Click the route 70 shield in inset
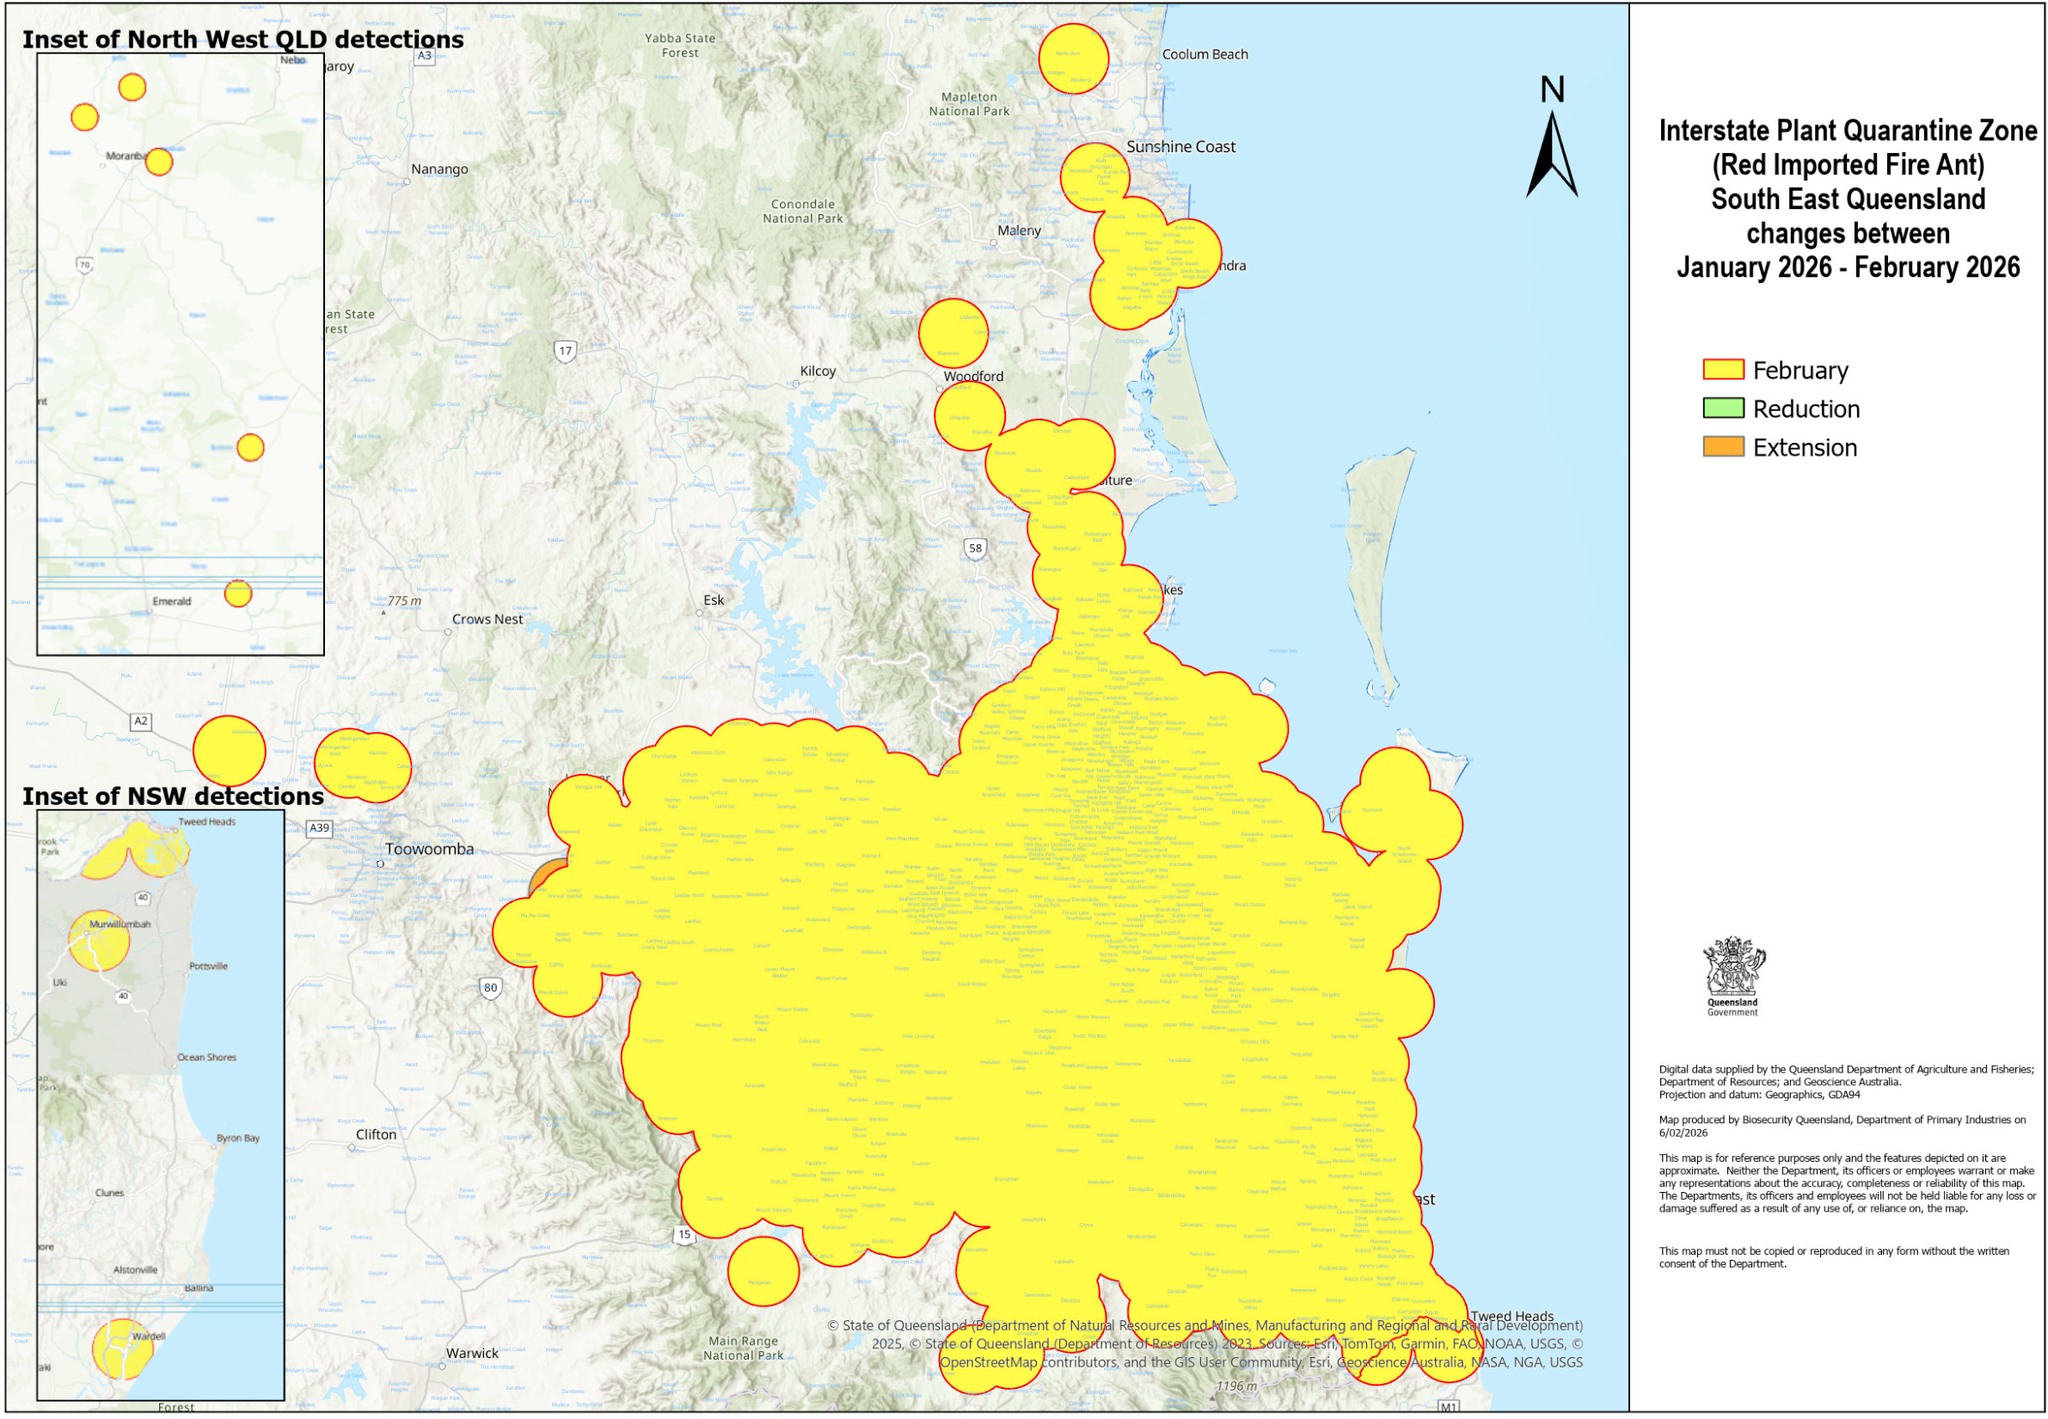2048x1419 pixels. [85, 266]
